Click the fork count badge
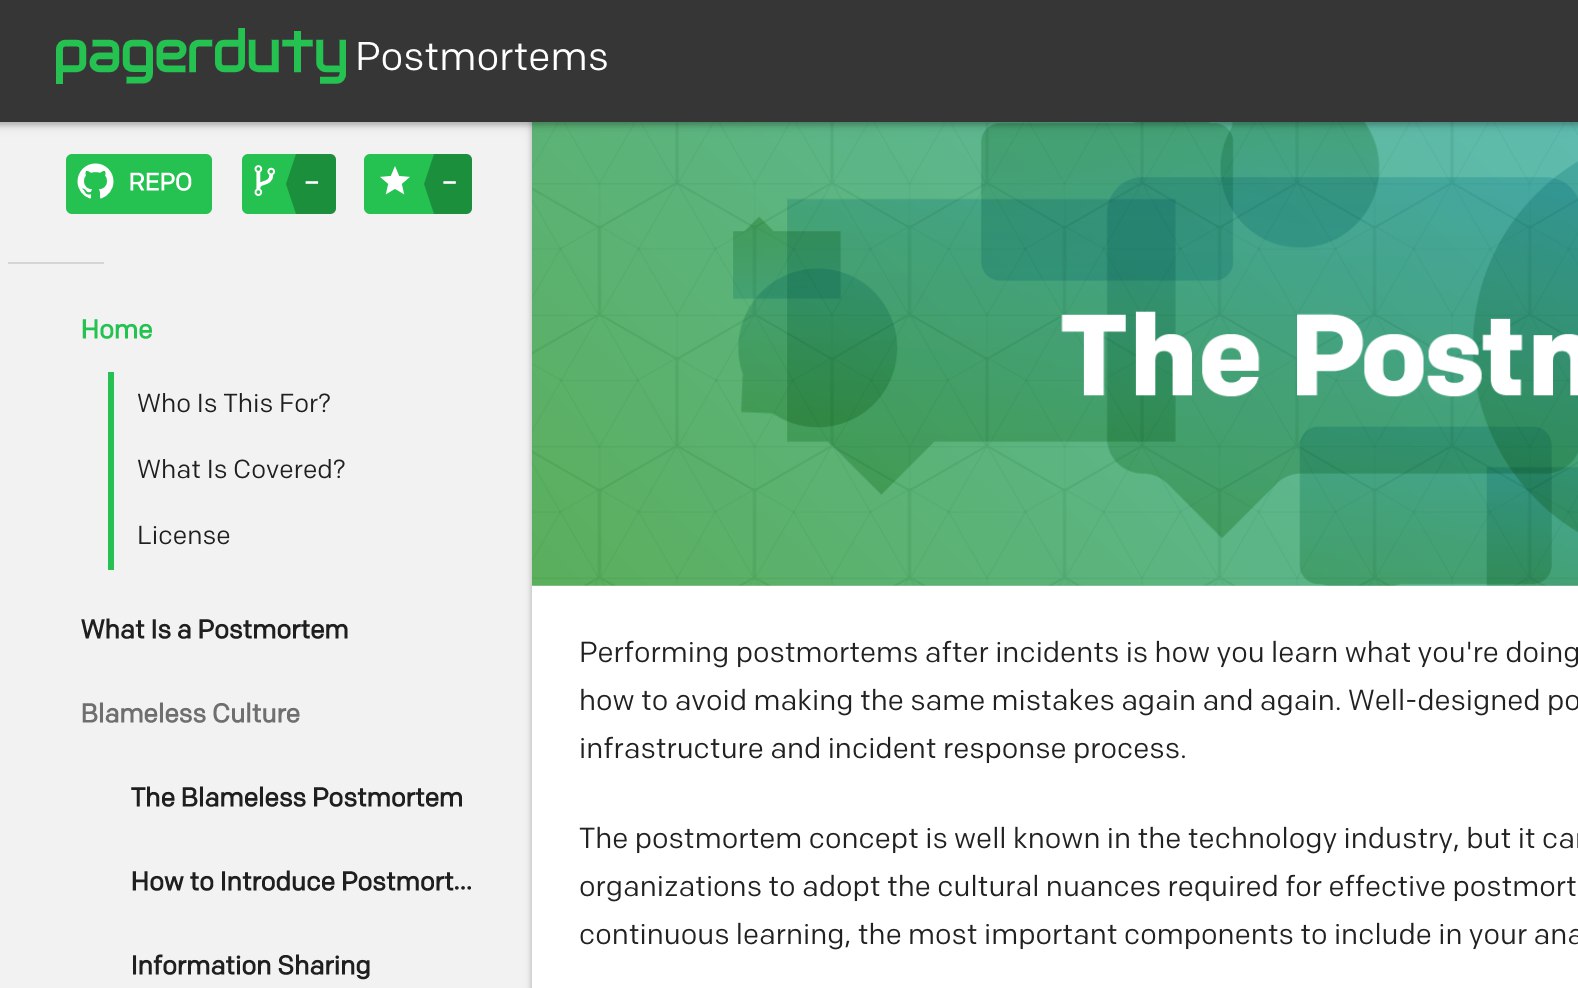This screenshot has width=1578, height=988. click(x=312, y=183)
